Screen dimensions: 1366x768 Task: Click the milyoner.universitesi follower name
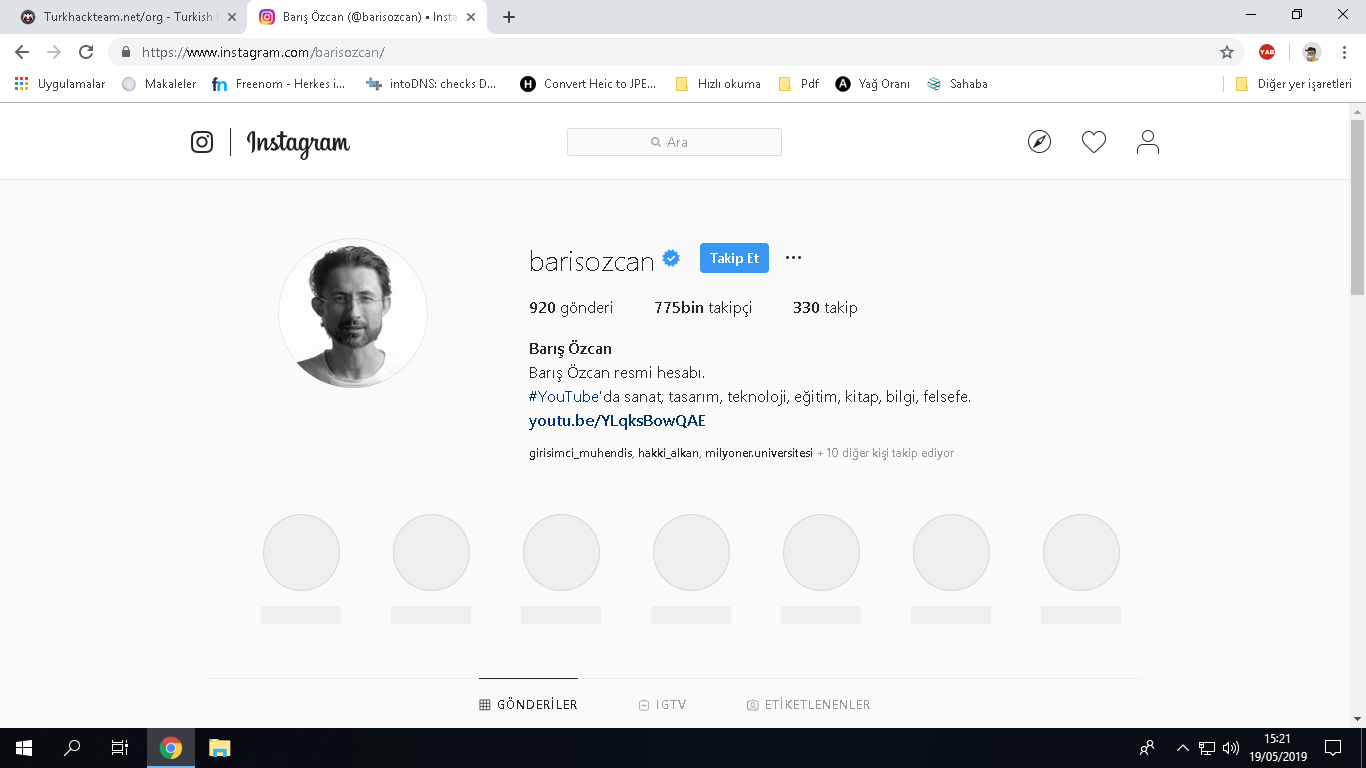[x=758, y=453]
